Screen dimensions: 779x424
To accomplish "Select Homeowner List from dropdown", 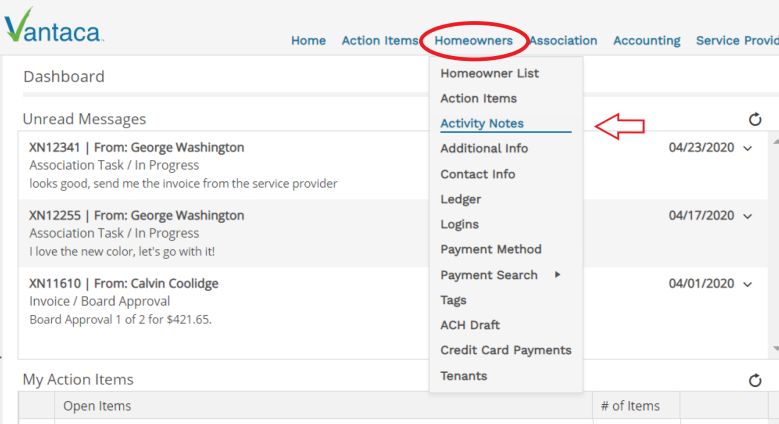I will [x=489, y=74].
